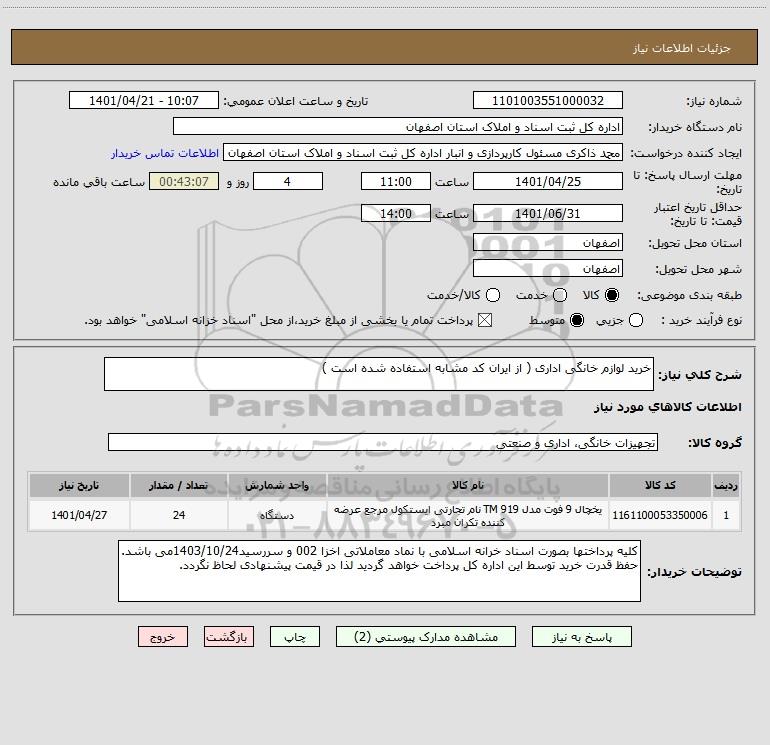Choose the جزیی purchase type radio

tap(636, 320)
